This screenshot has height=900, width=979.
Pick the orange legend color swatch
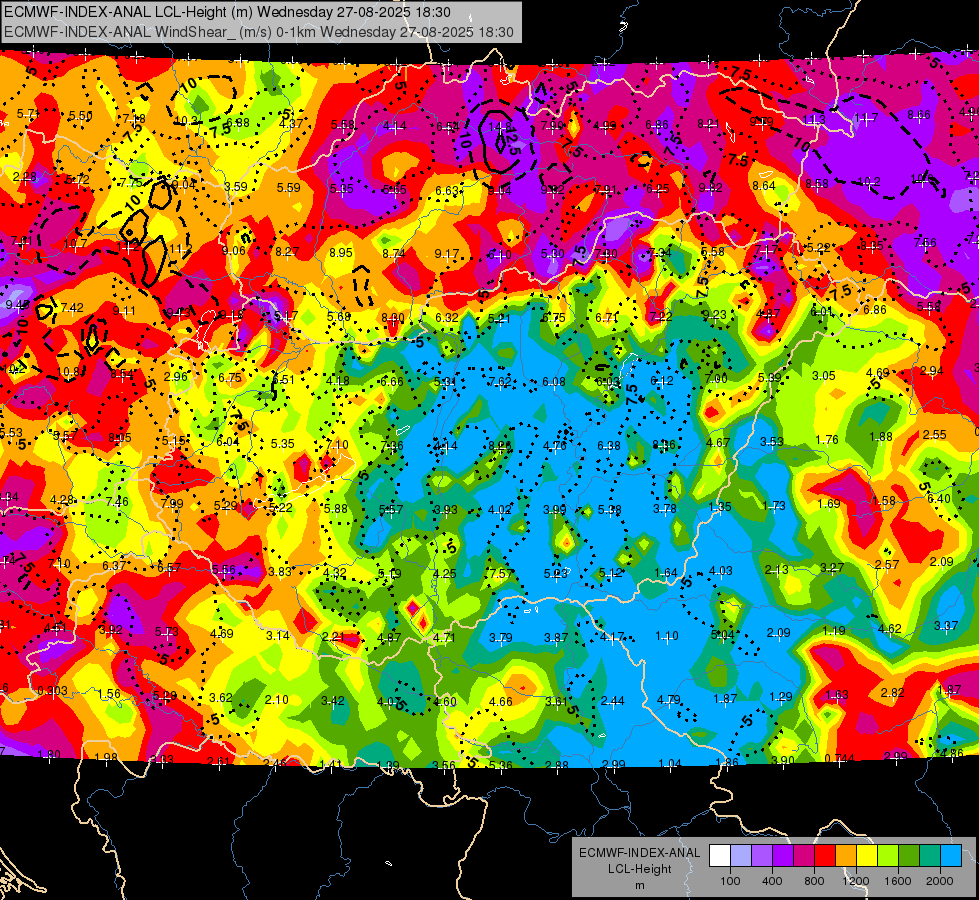tap(846, 855)
